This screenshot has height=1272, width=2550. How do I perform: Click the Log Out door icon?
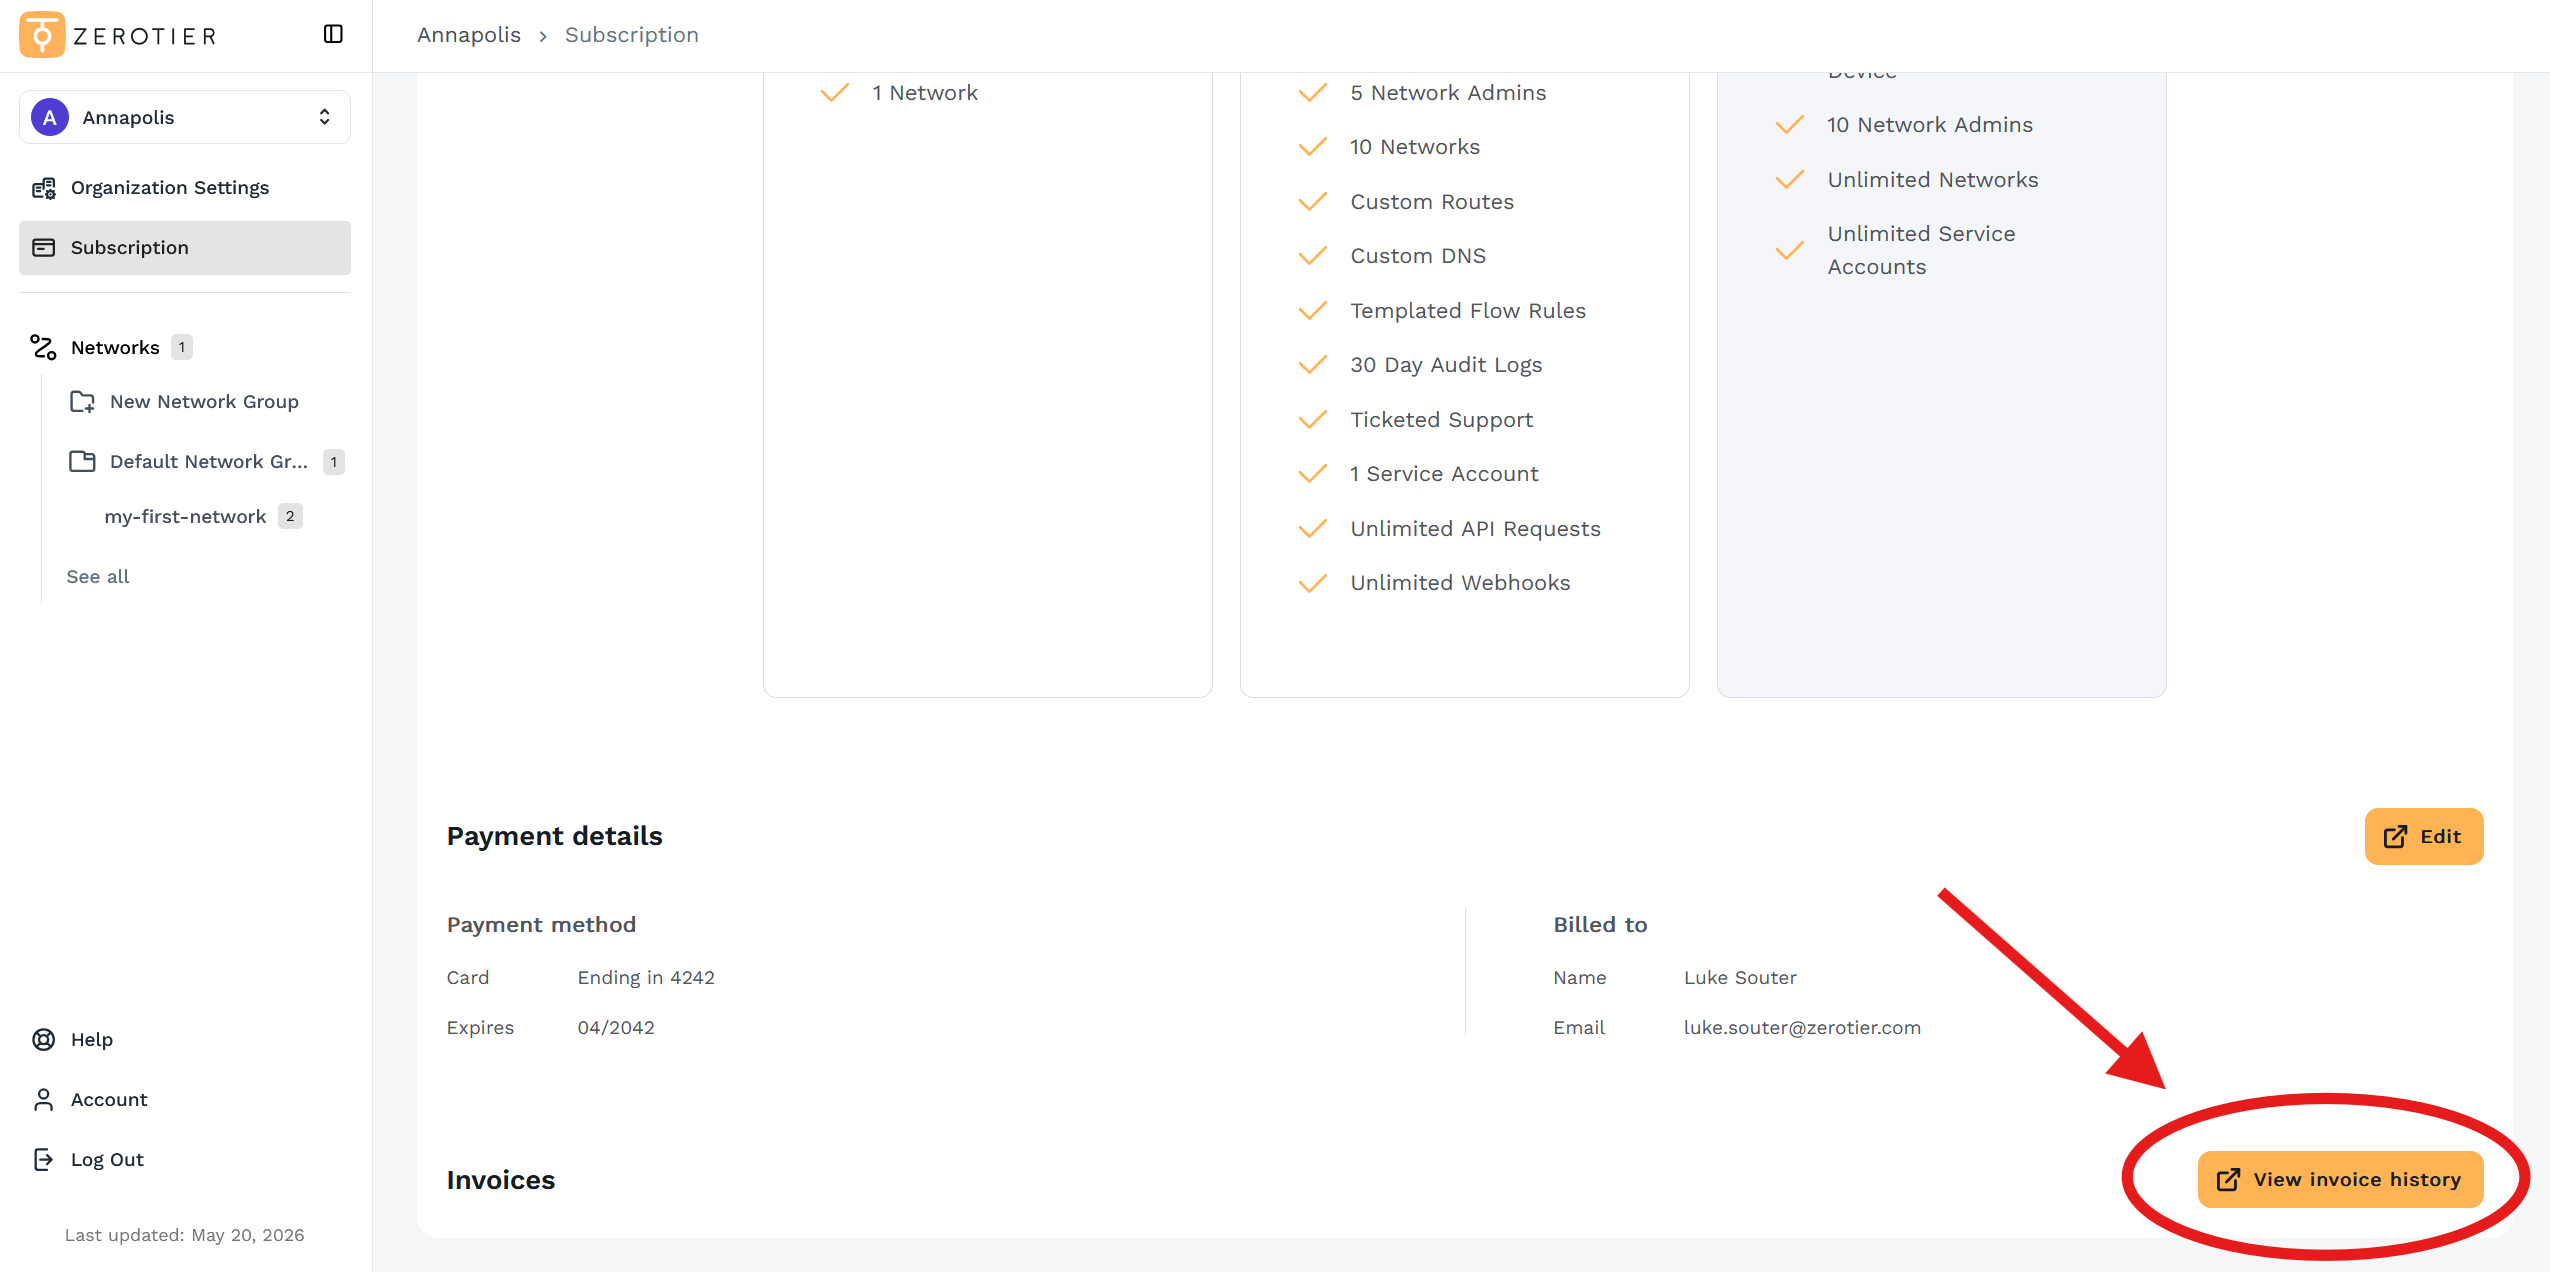click(x=44, y=1160)
